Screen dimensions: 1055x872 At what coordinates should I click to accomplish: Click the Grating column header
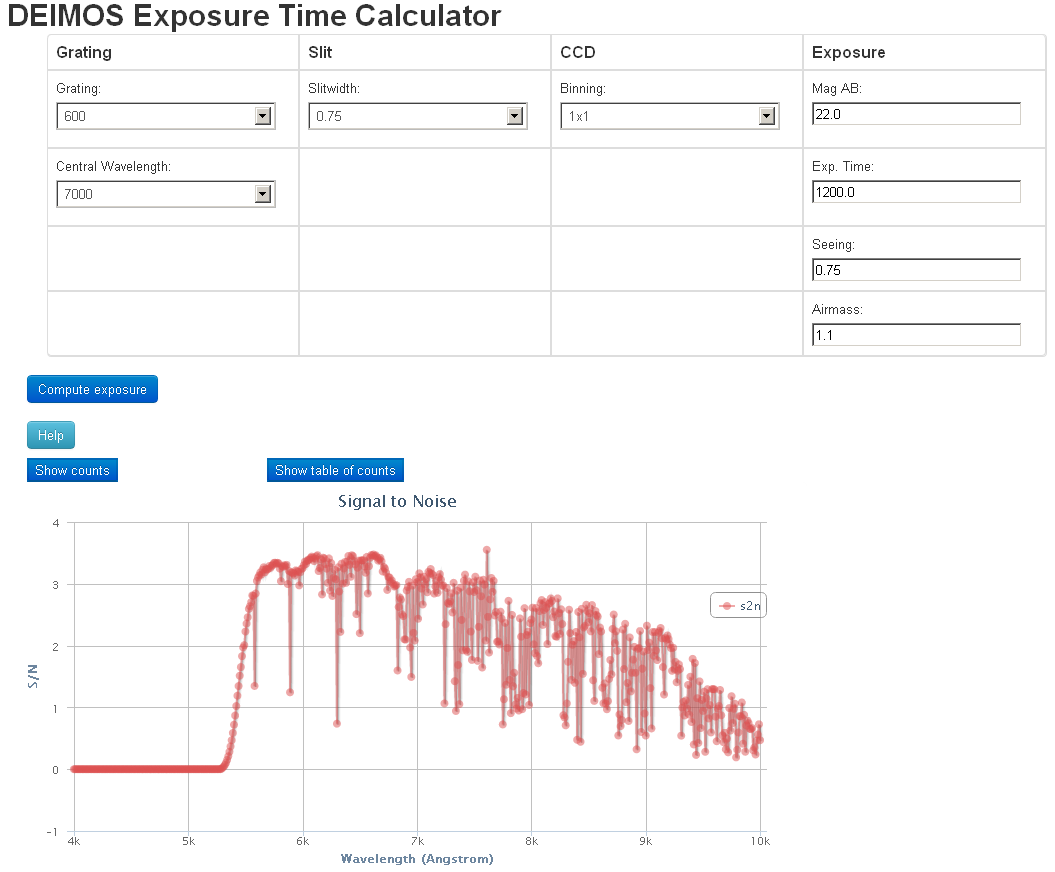tap(84, 52)
